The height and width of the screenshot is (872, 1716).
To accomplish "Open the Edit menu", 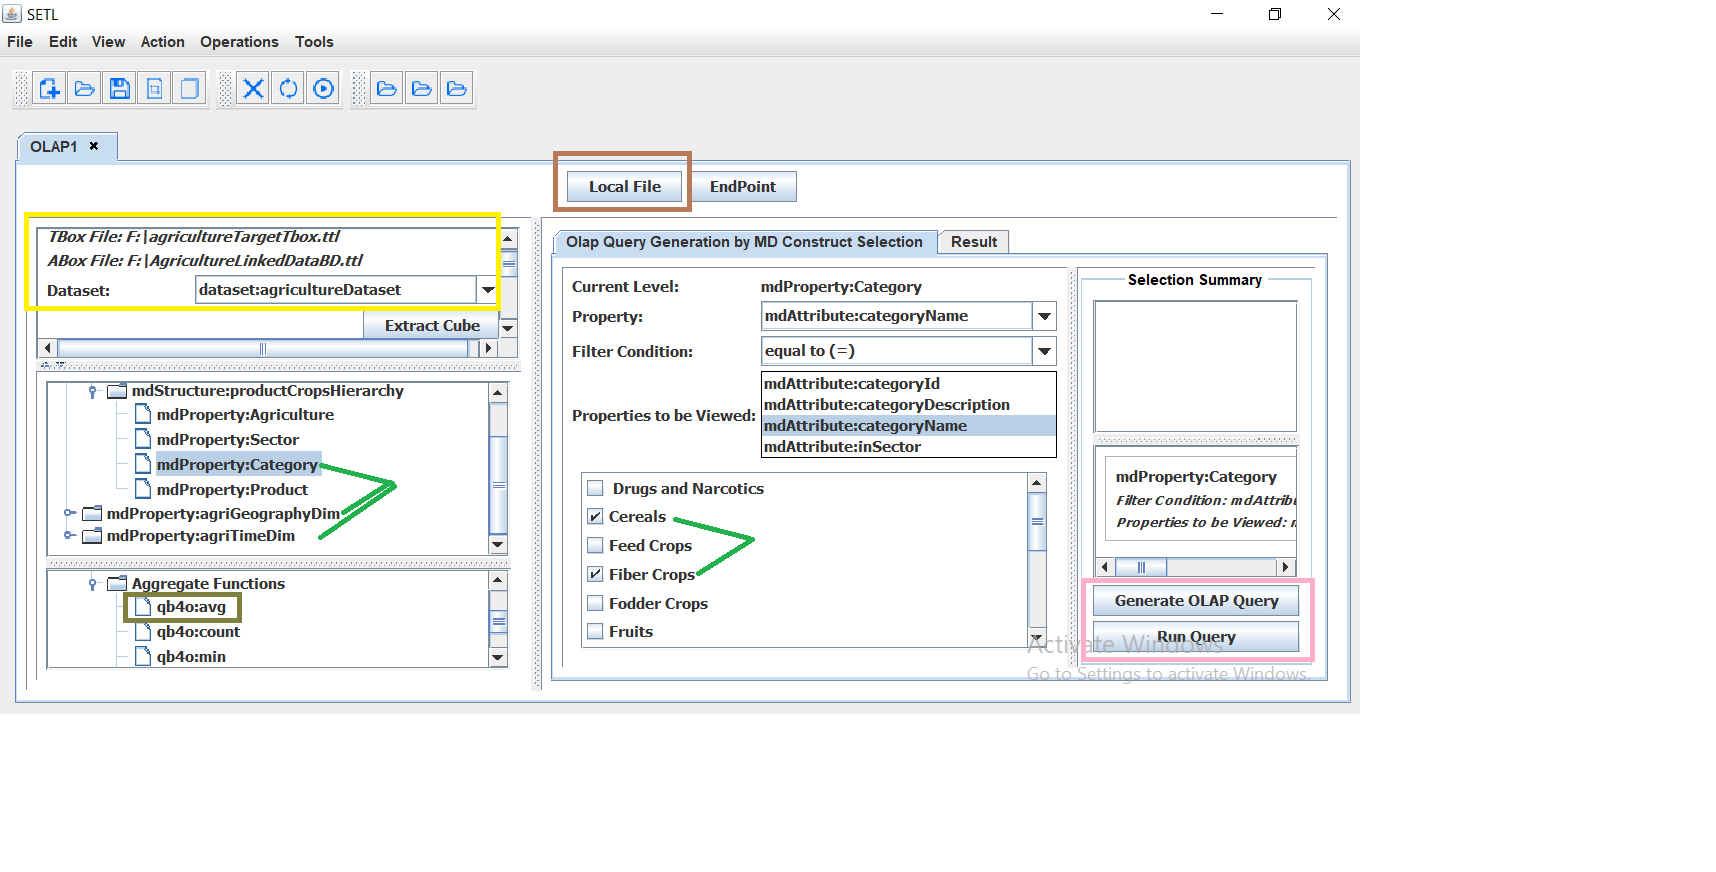I will (x=63, y=42).
